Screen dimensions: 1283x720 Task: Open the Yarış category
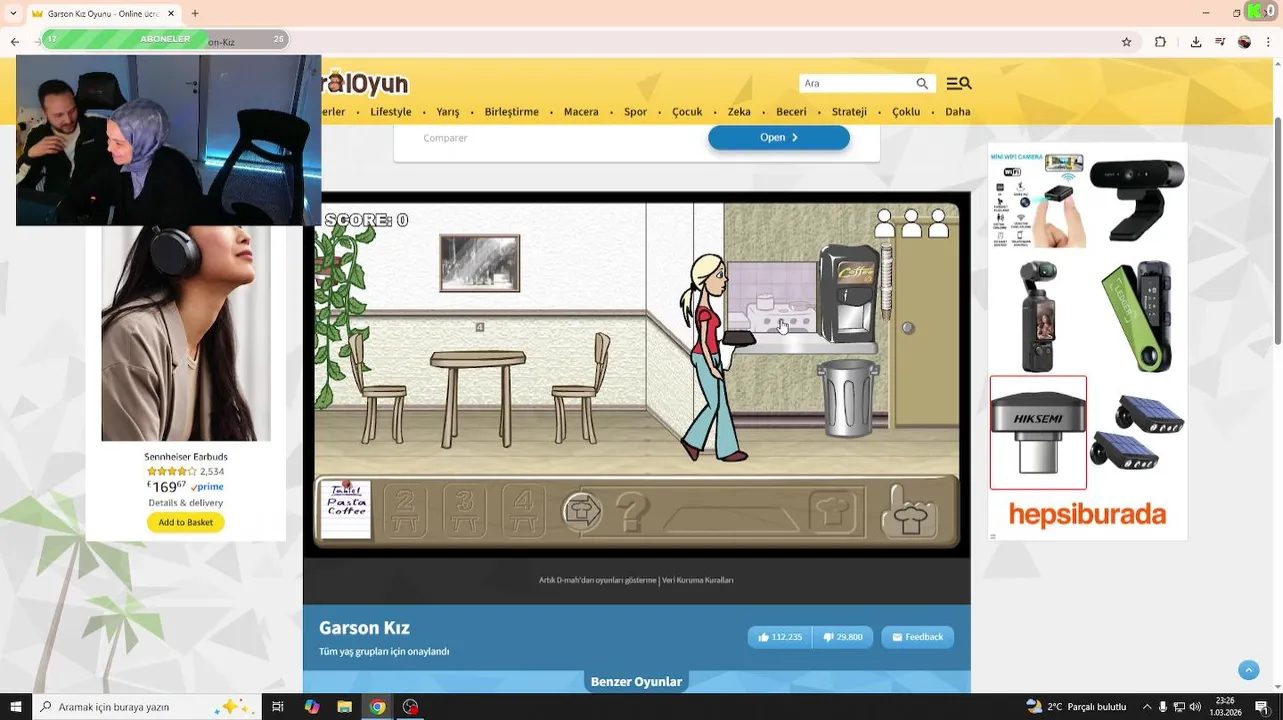click(447, 112)
